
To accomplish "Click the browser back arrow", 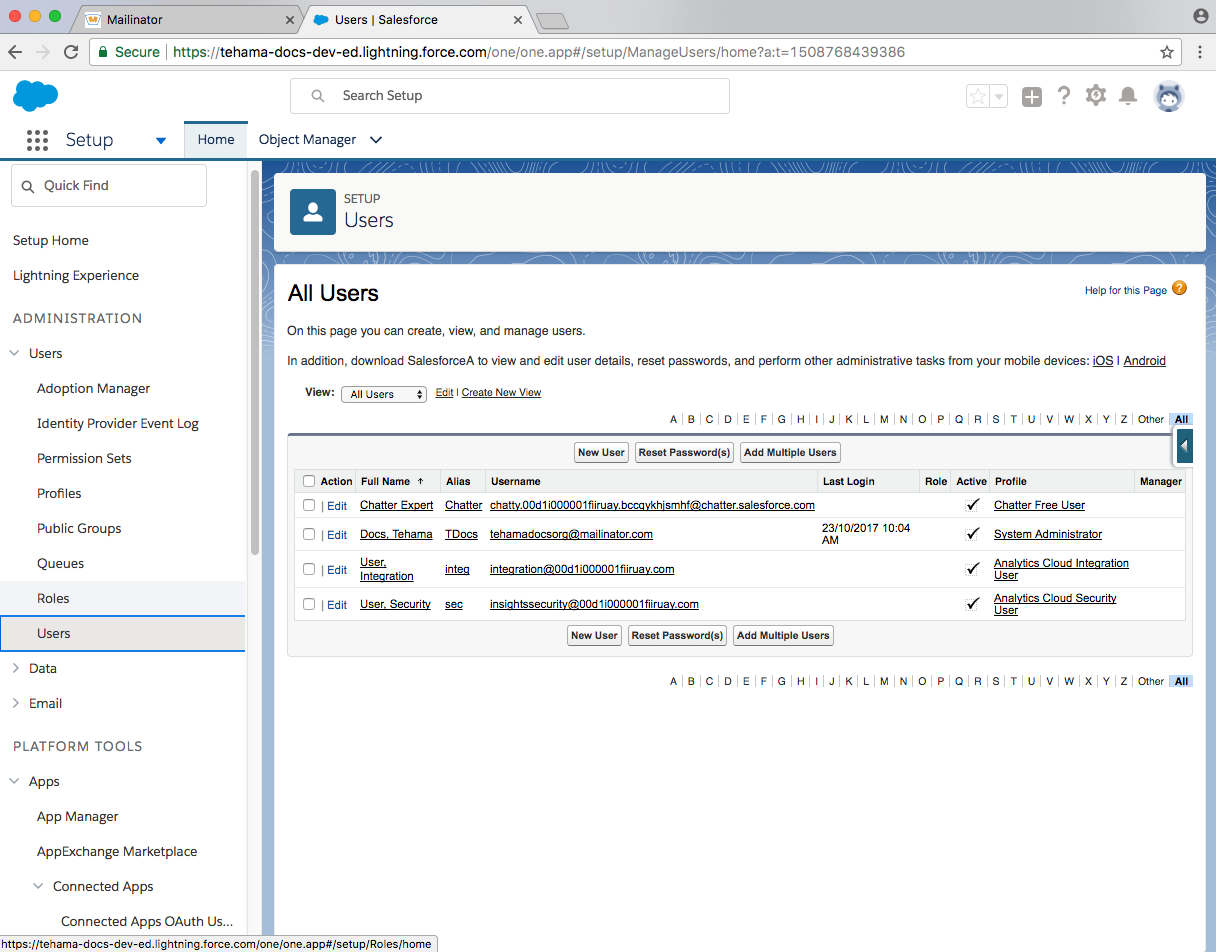I will click(x=15, y=52).
